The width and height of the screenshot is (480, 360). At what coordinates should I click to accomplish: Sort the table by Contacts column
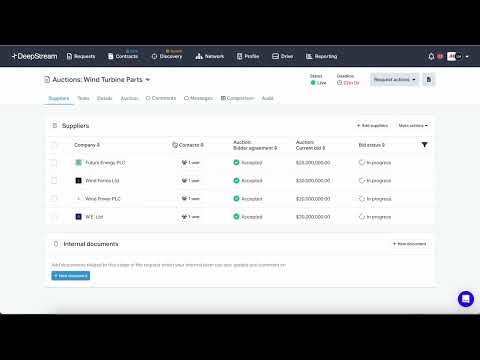[188, 145]
